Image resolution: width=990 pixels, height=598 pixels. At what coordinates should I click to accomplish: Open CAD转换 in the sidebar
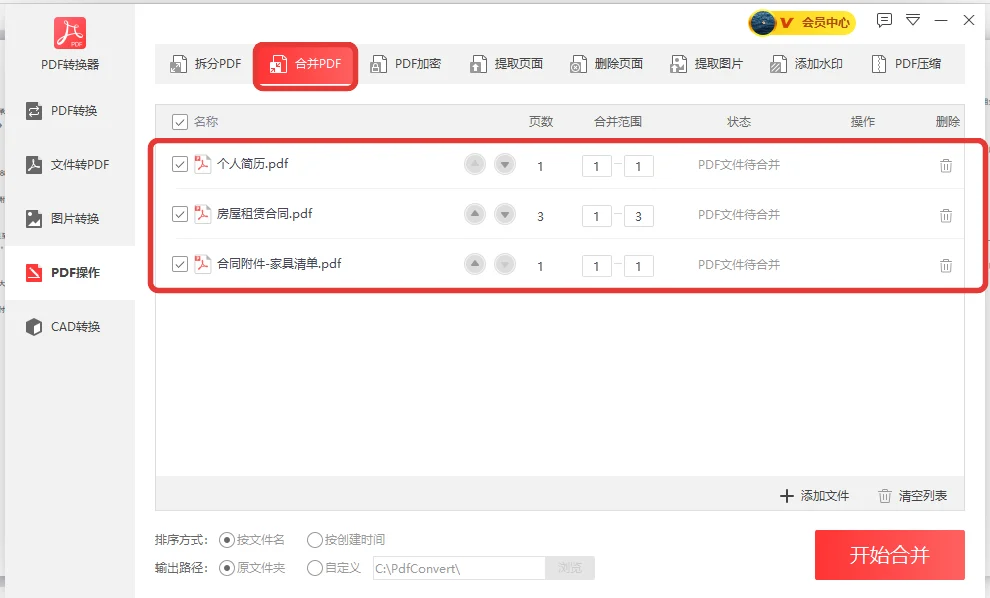(70, 327)
